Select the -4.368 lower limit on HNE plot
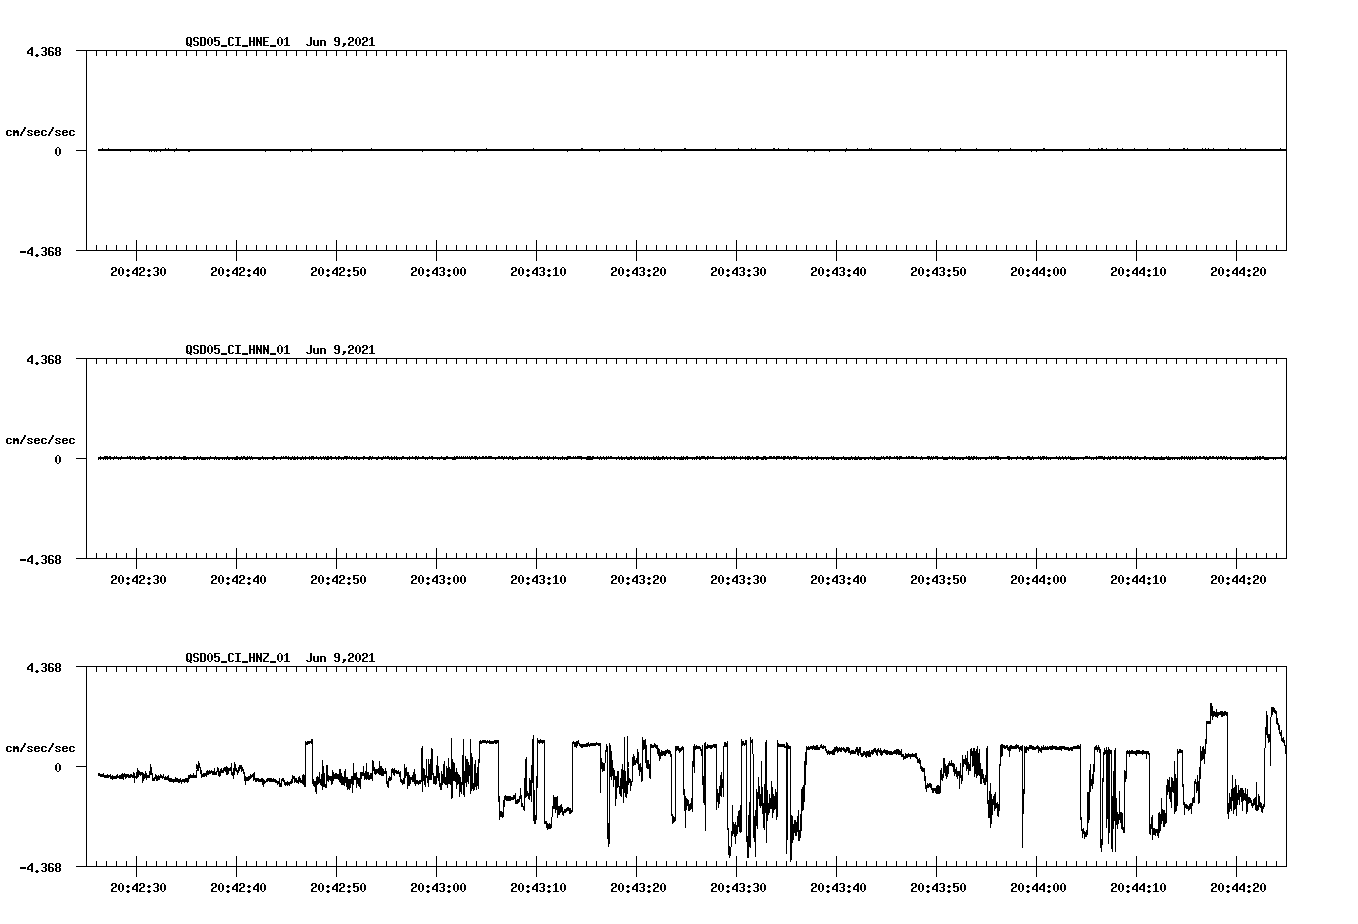The height and width of the screenshot is (924, 1358). 40,252
